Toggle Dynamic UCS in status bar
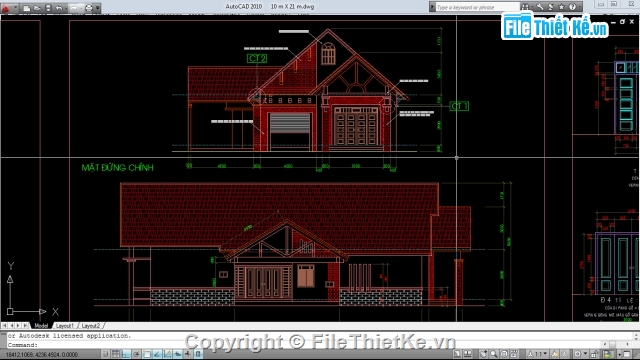 167,354
